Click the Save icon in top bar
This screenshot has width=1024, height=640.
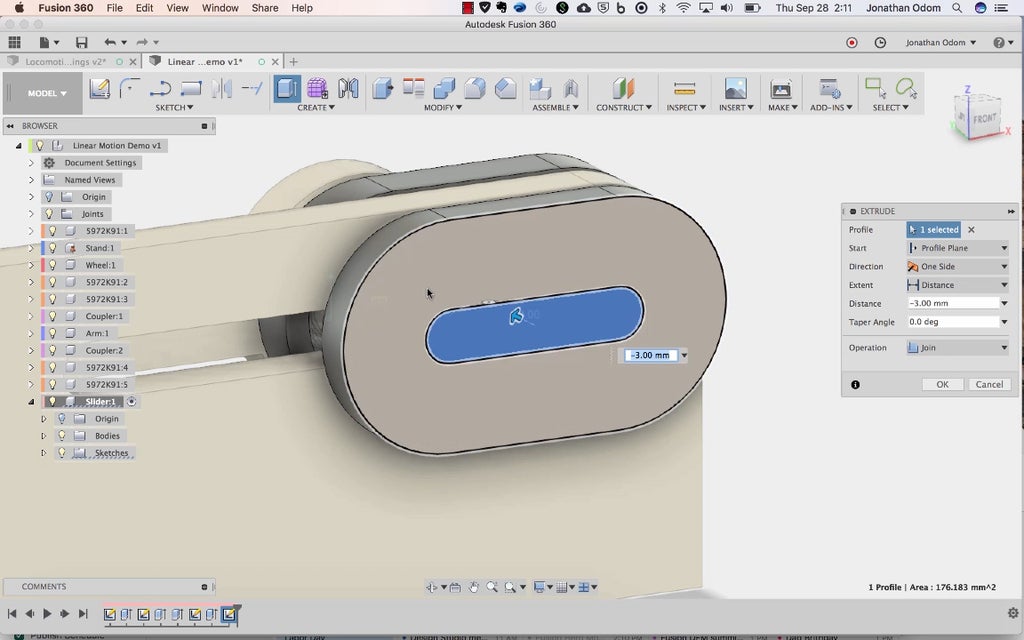81,43
